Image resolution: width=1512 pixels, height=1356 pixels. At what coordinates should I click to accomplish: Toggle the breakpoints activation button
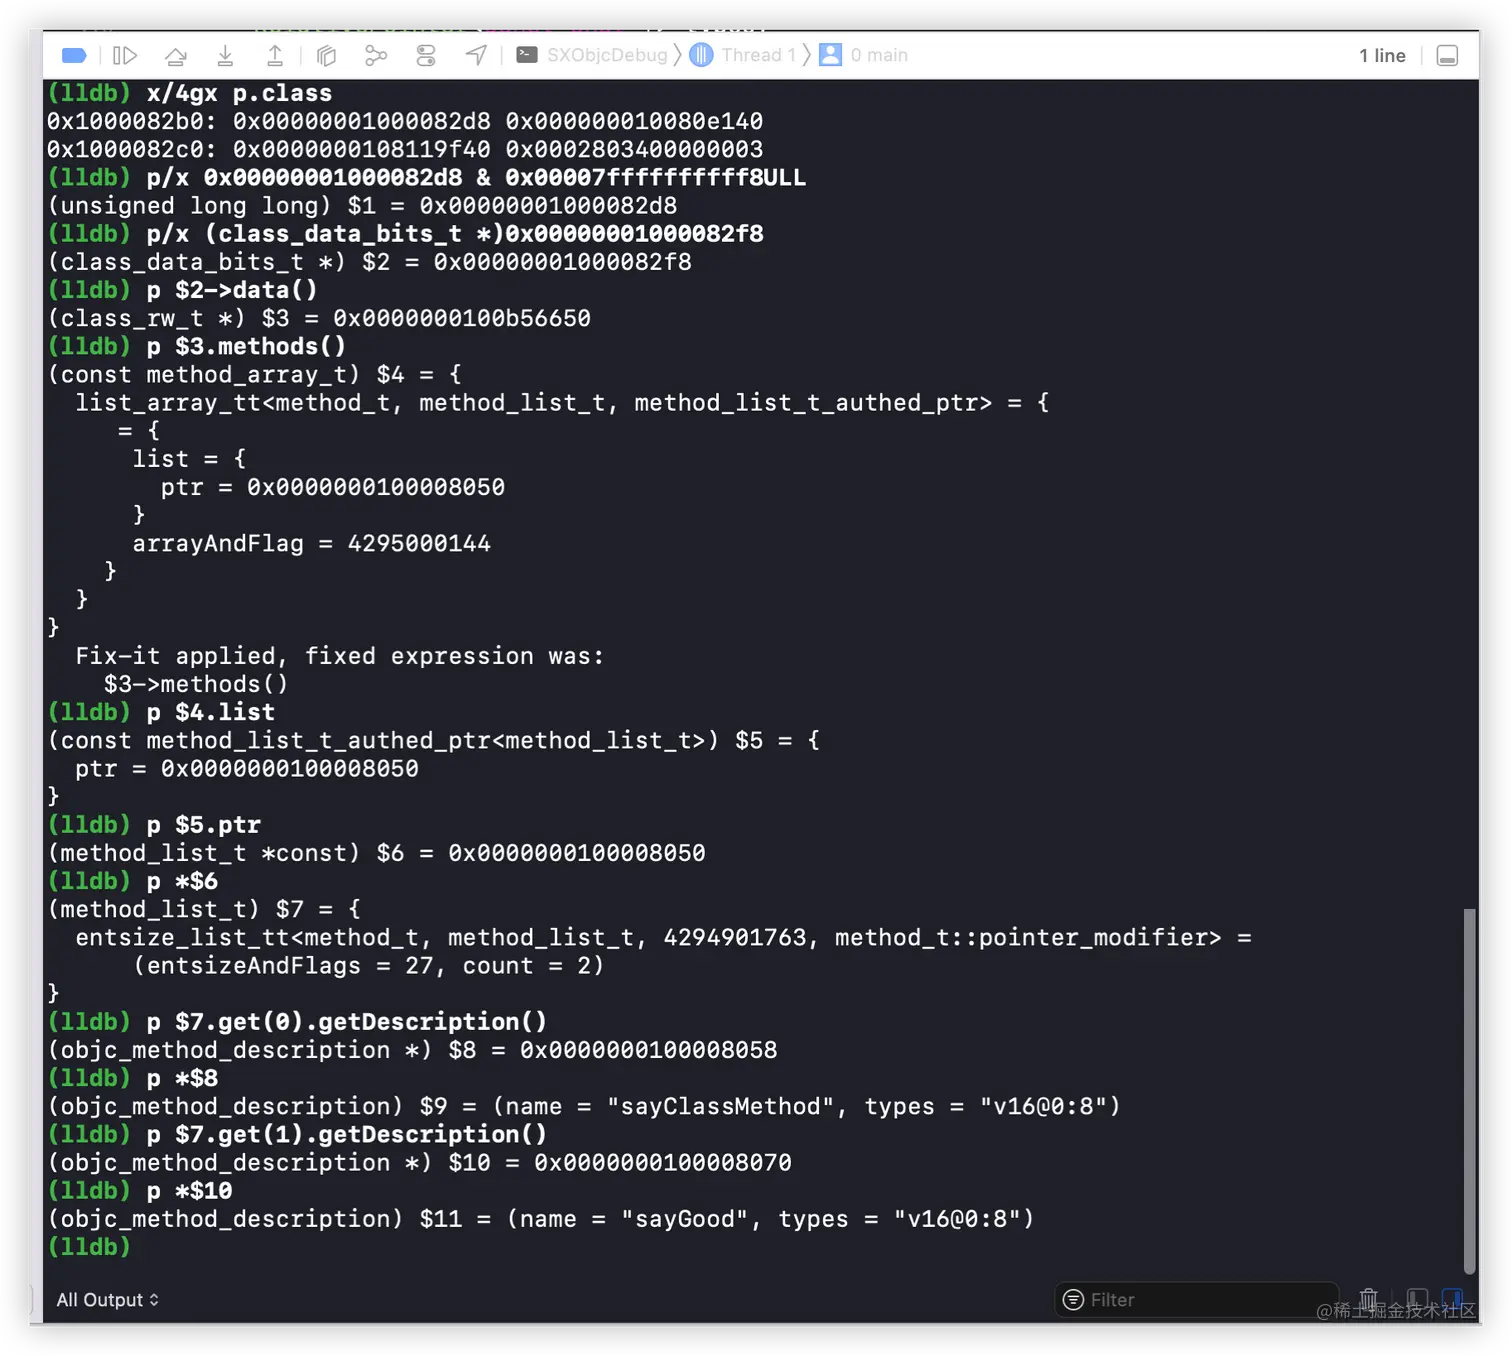pos(74,55)
